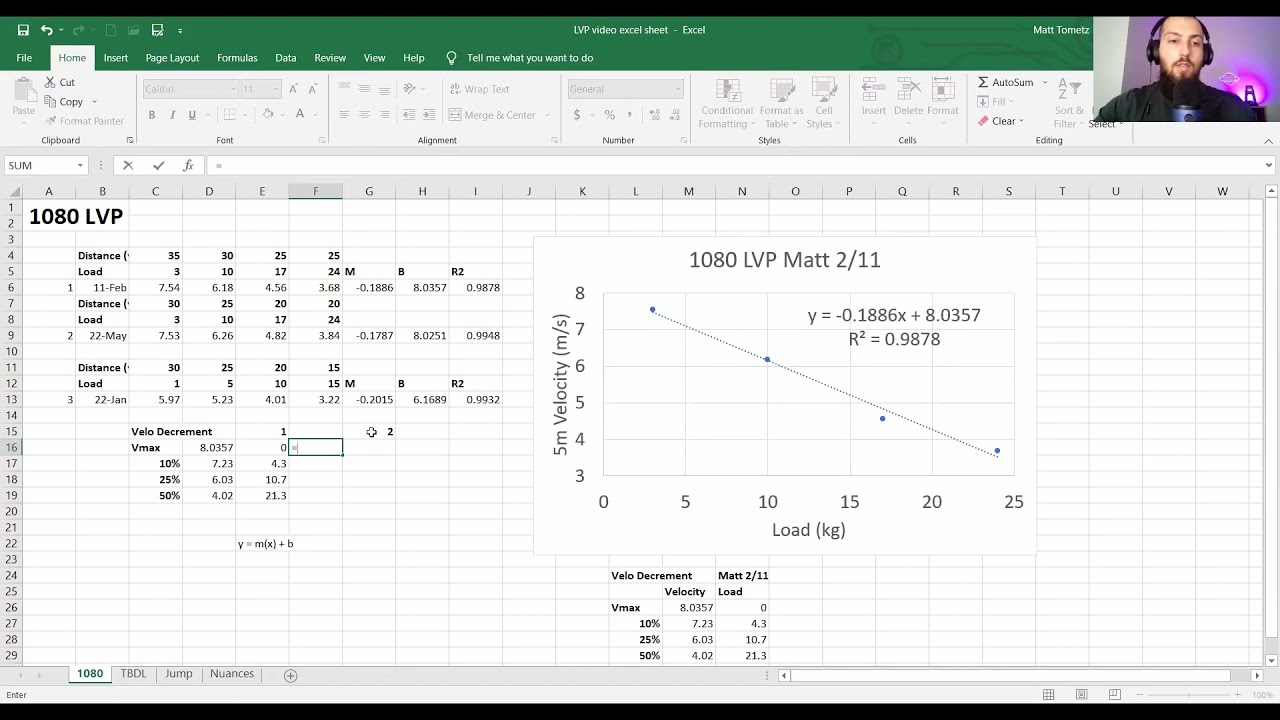Click the Orientation text angle icon
Image resolution: width=1280 pixels, height=720 pixels.
point(410,89)
